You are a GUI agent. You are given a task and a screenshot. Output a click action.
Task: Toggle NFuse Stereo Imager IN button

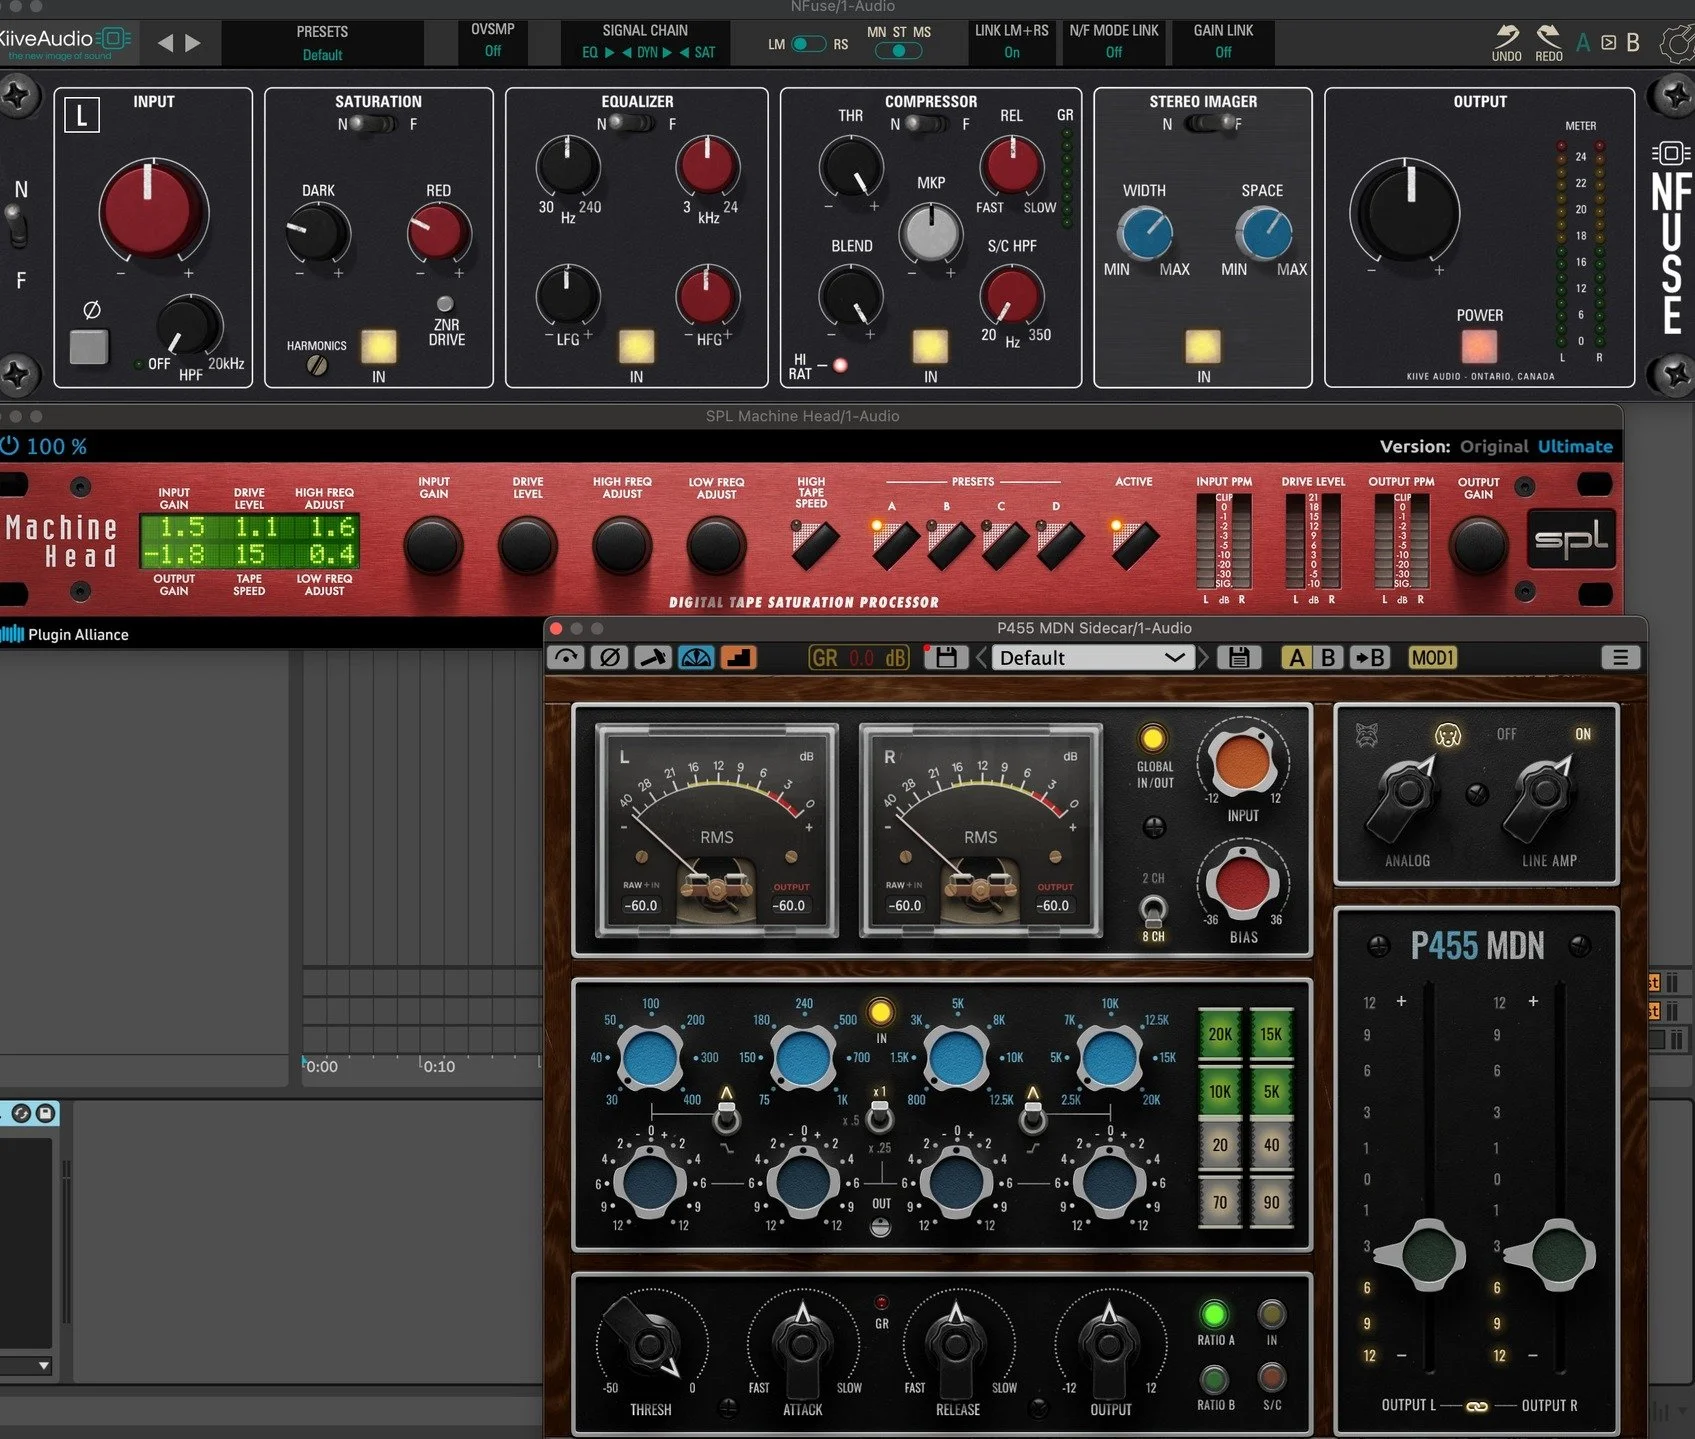(1203, 346)
